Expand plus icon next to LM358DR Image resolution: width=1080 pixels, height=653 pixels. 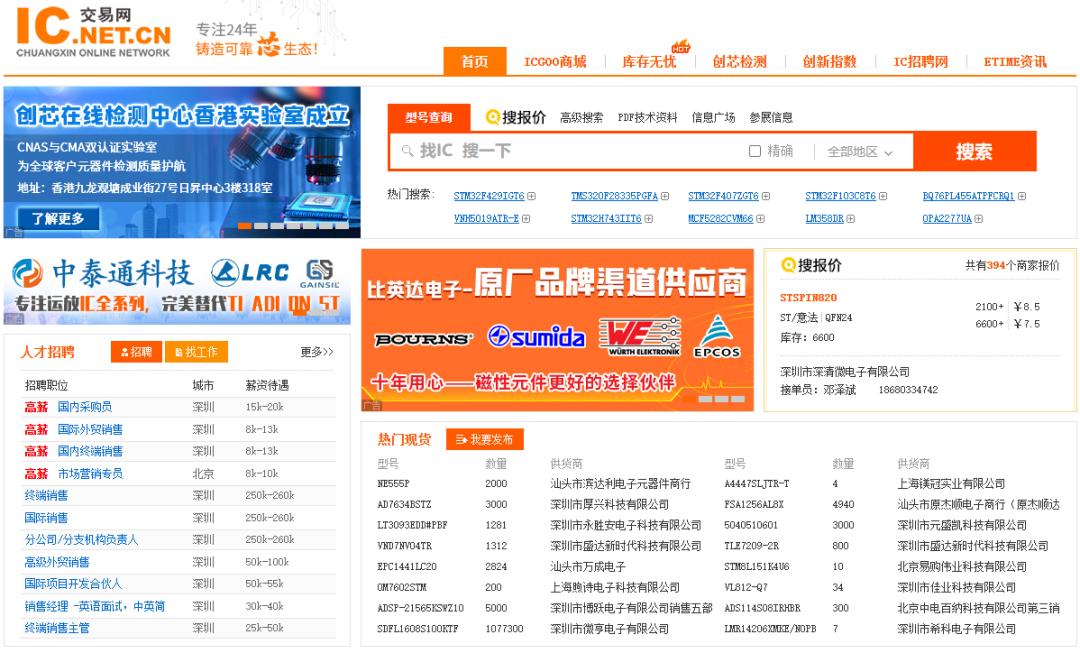[851, 219]
